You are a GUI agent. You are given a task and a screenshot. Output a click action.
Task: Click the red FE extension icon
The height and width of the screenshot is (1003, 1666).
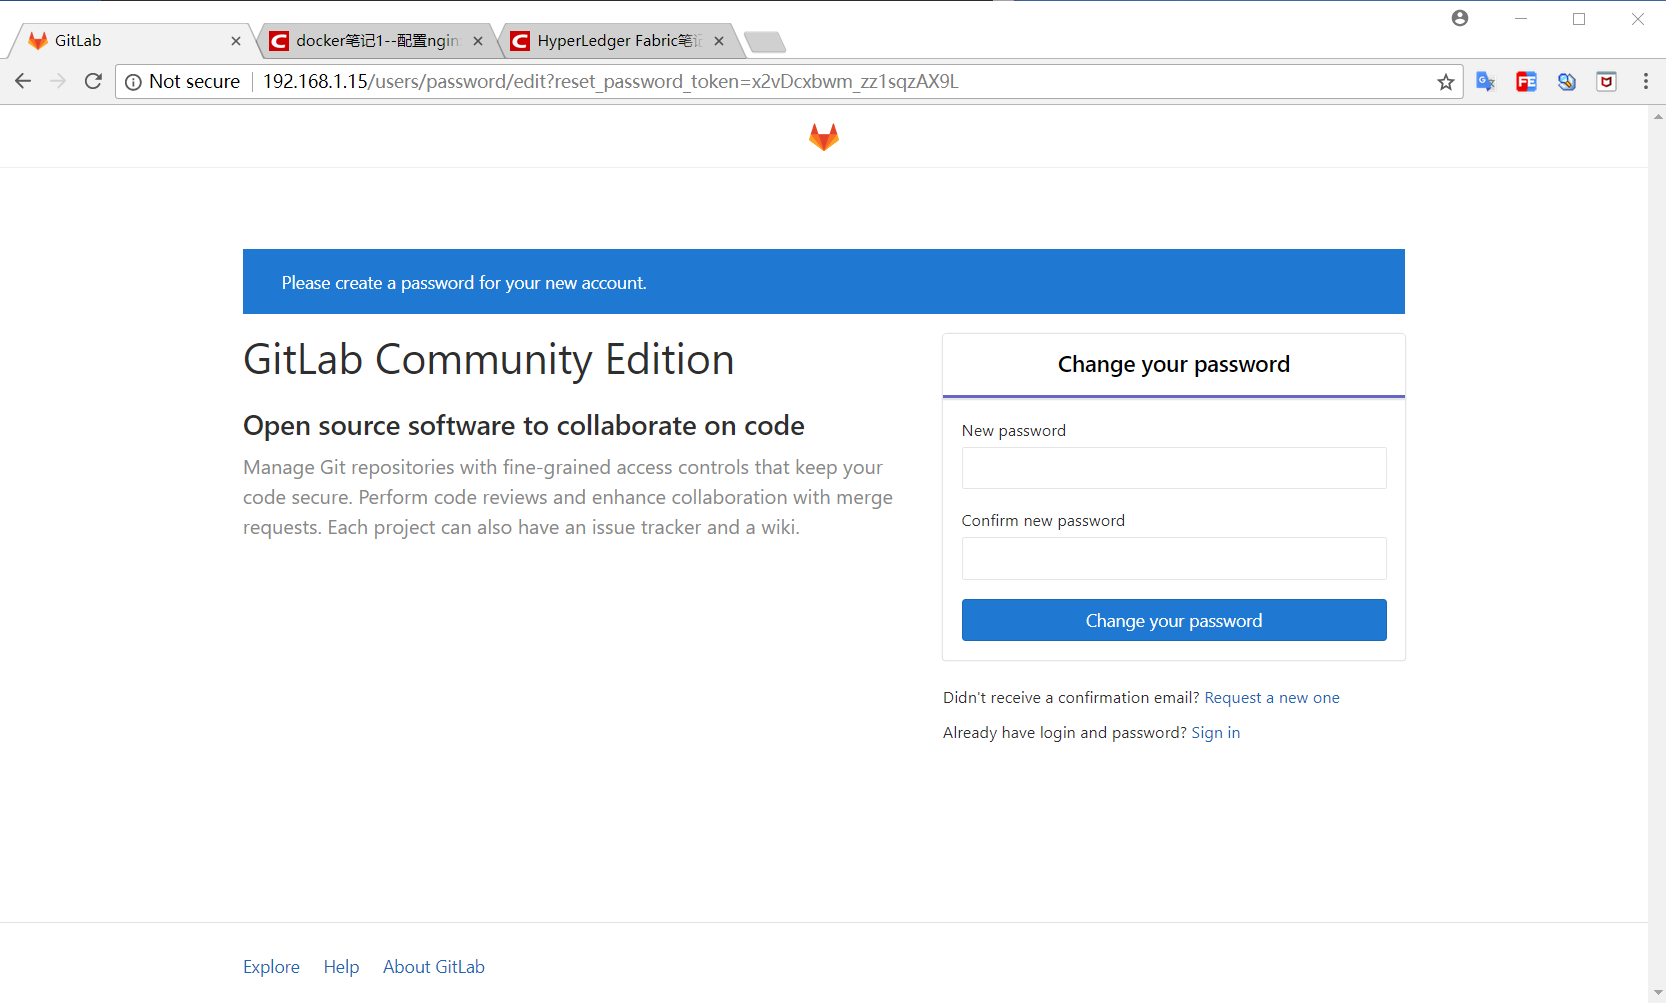pyautogui.click(x=1526, y=82)
